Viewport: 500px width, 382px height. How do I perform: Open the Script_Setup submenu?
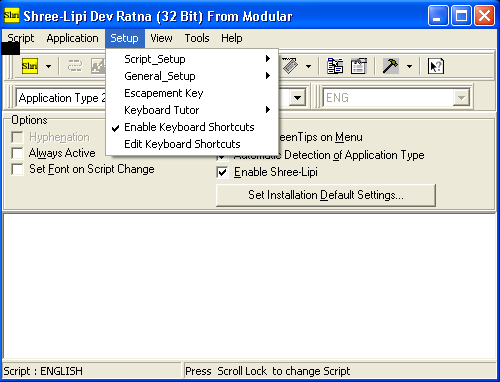click(x=192, y=59)
